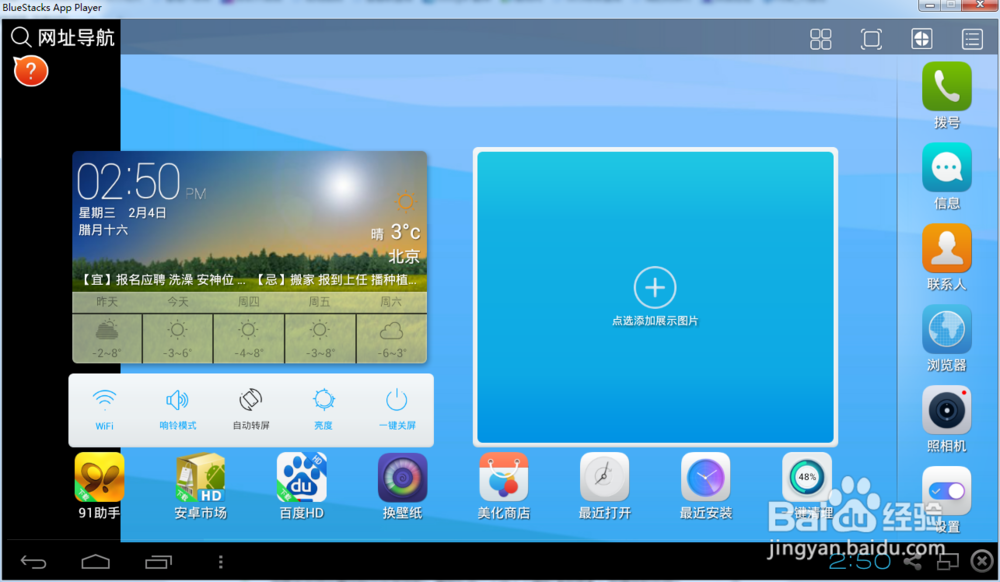Tap the orange question mark help icon
This screenshot has height=582, width=1000.
point(30,71)
